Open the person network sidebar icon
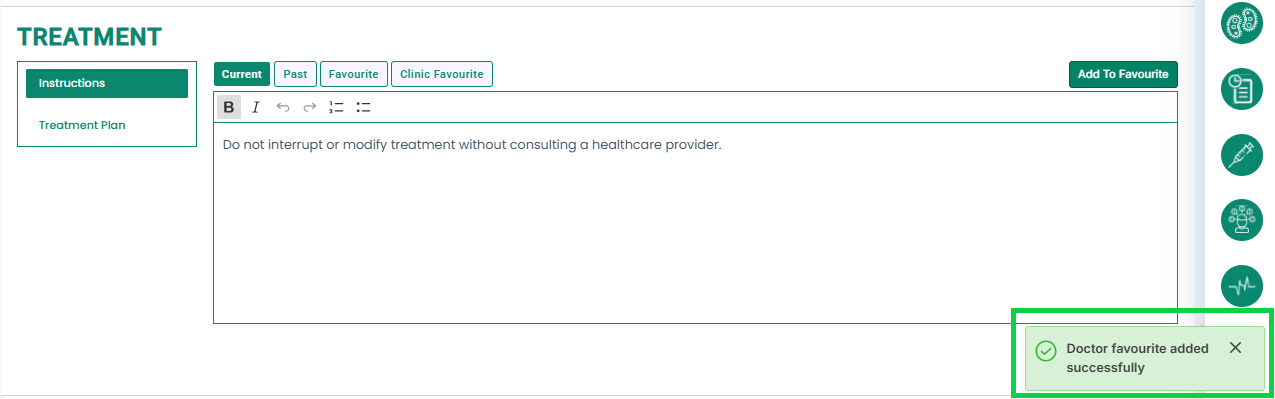 [x=1242, y=220]
